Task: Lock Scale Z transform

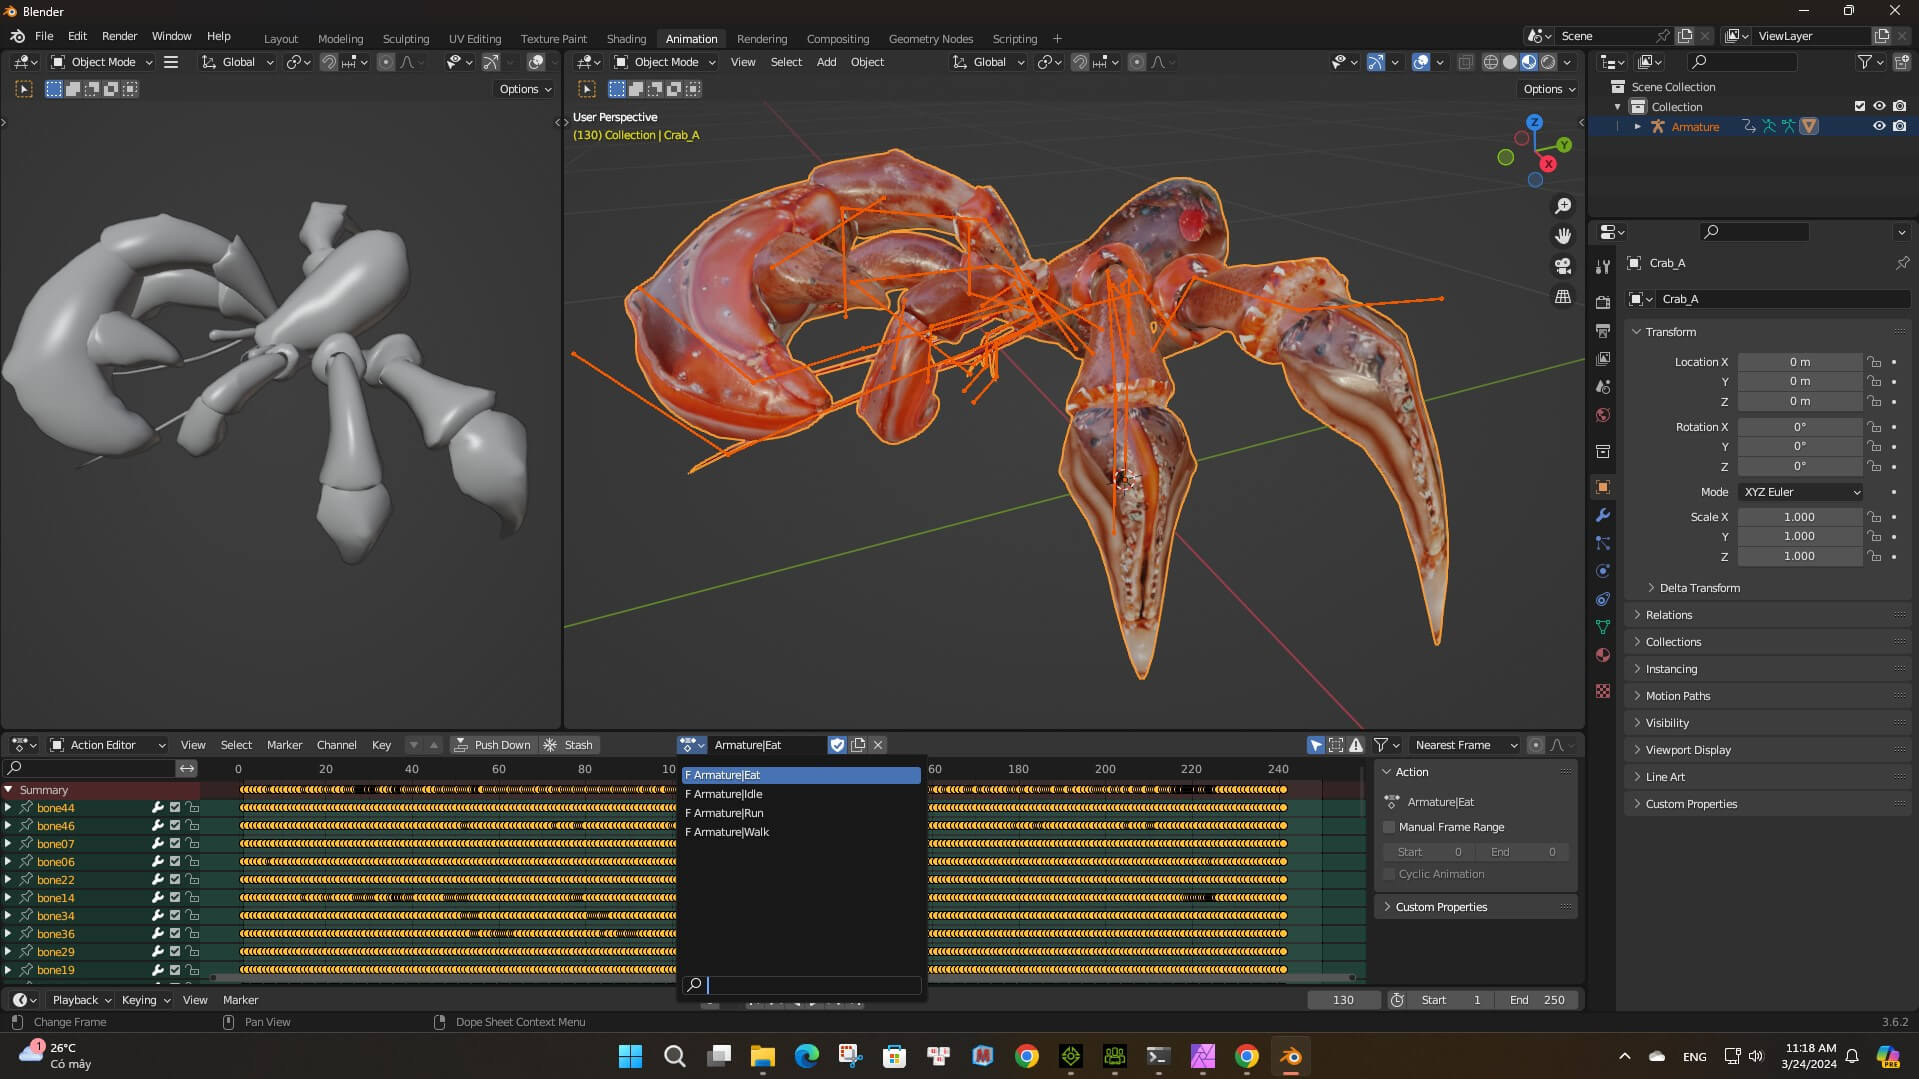Action: click(1874, 556)
